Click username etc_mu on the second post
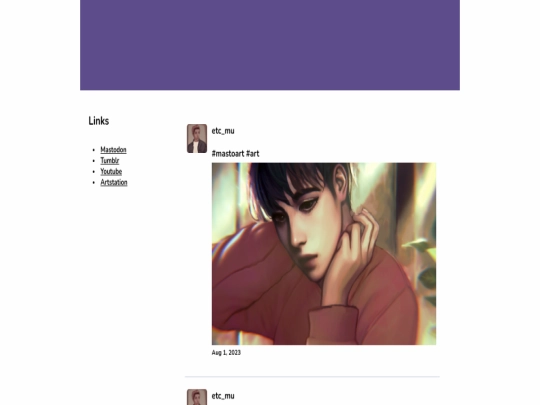This screenshot has height=405, width=540. click(223, 396)
